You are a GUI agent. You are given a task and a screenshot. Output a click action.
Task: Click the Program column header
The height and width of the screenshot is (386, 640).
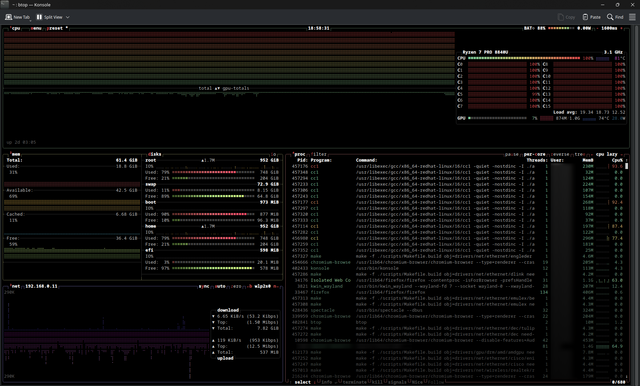tap(321, 160)
